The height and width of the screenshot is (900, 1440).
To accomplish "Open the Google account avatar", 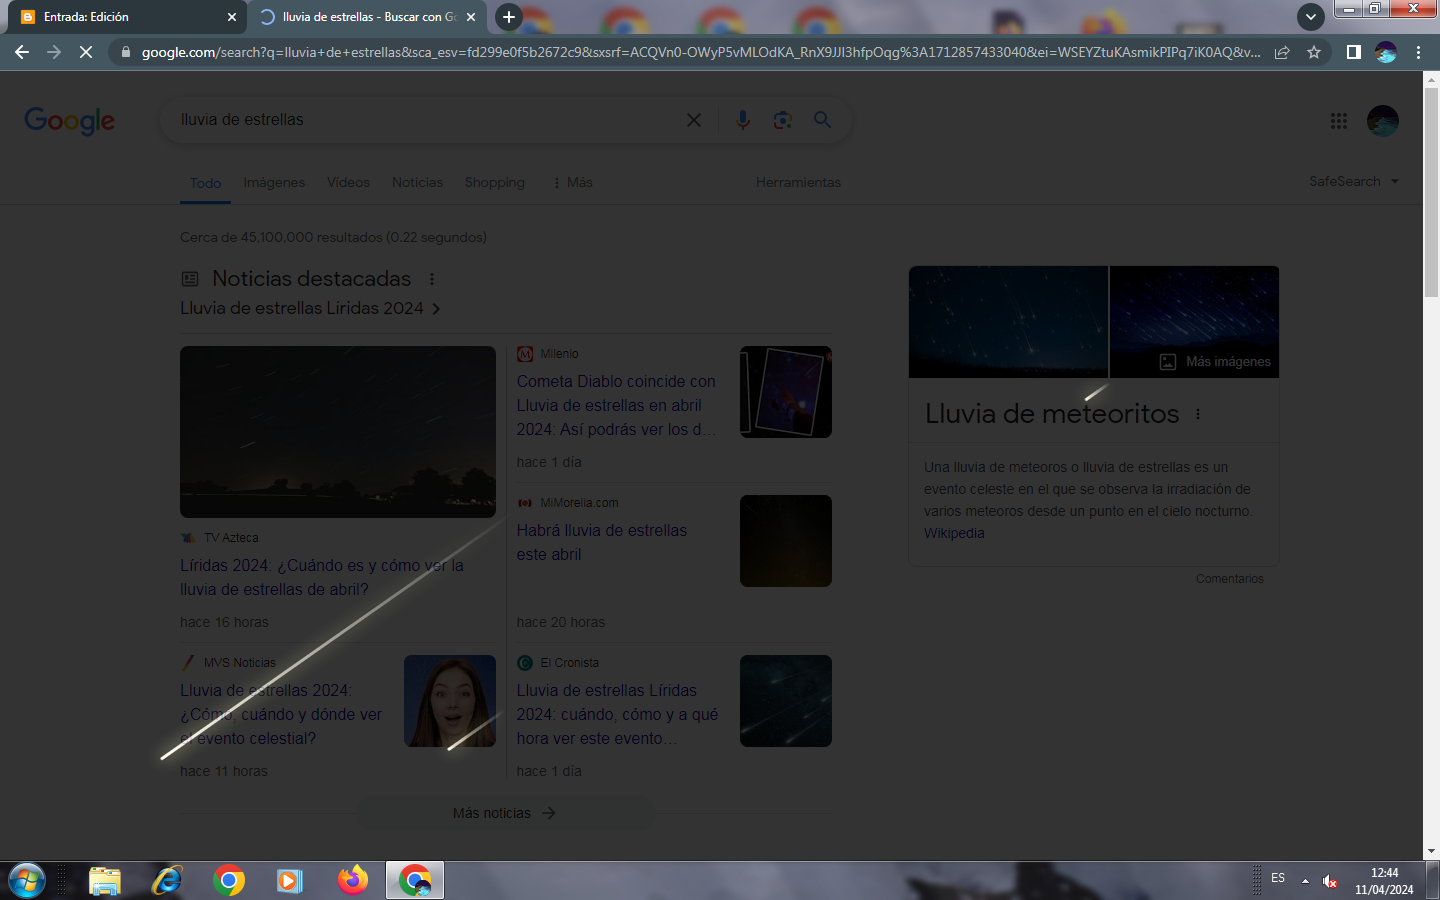I will (1383, 121).
